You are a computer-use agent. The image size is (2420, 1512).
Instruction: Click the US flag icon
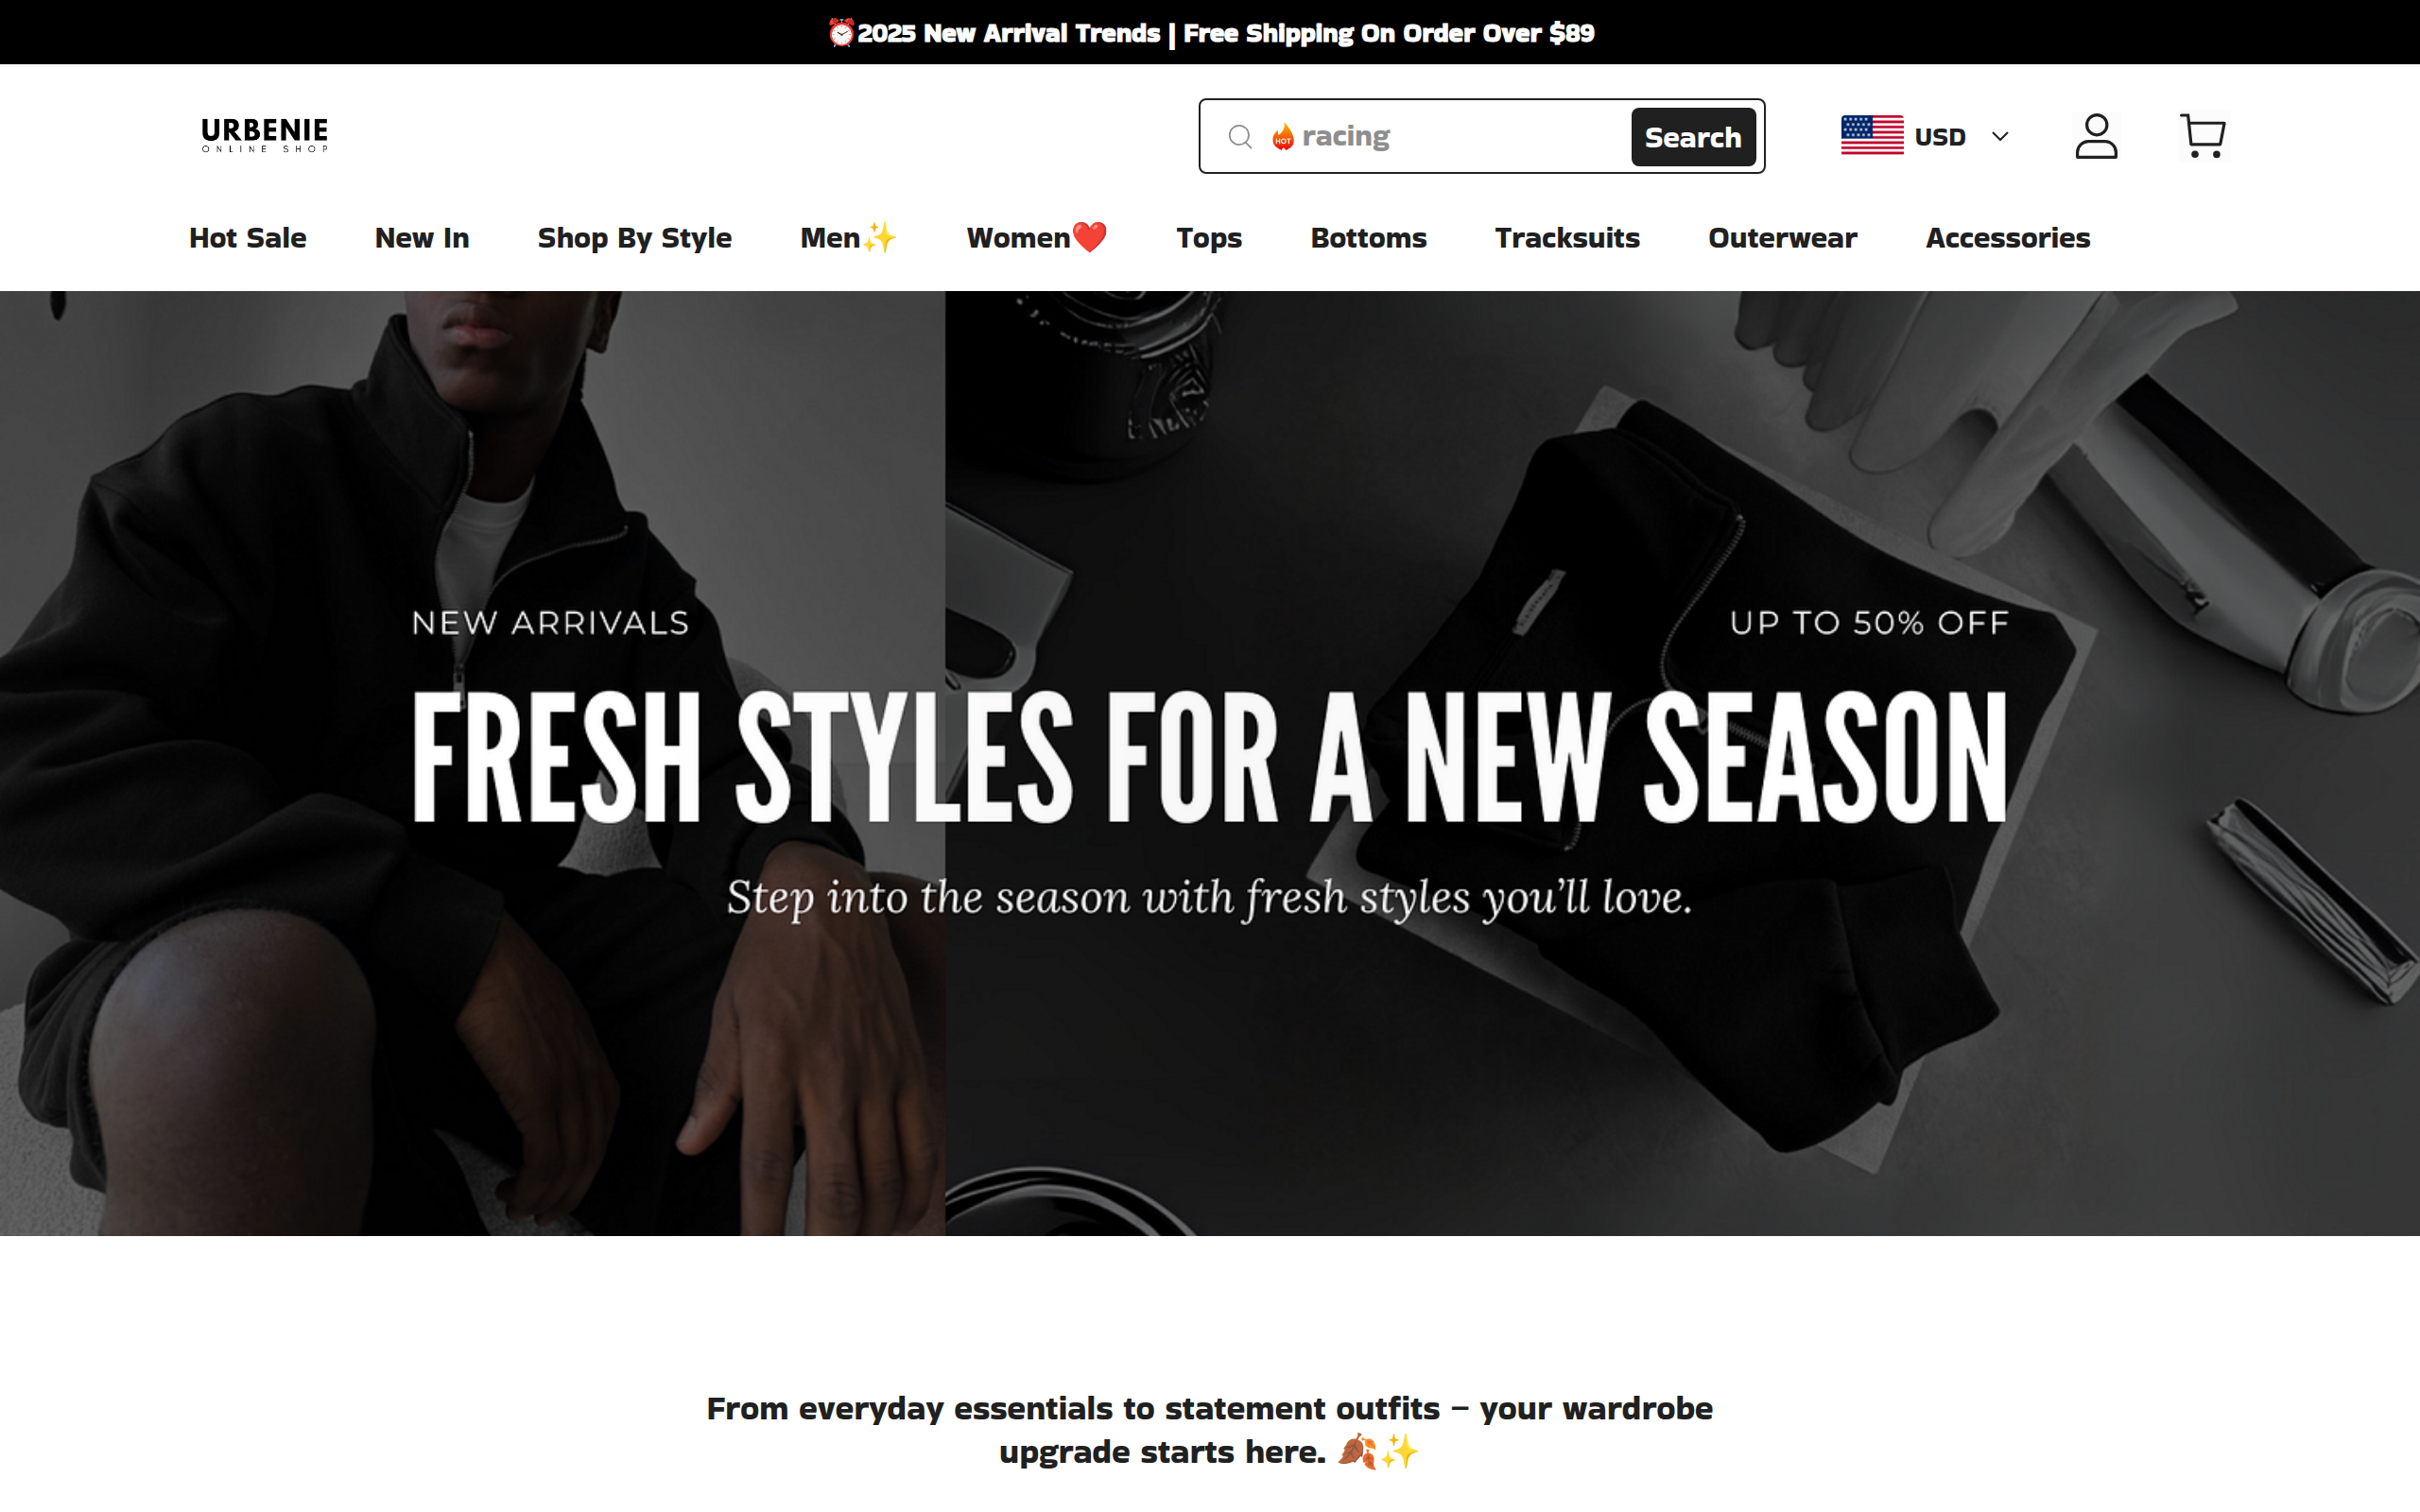1872,136
